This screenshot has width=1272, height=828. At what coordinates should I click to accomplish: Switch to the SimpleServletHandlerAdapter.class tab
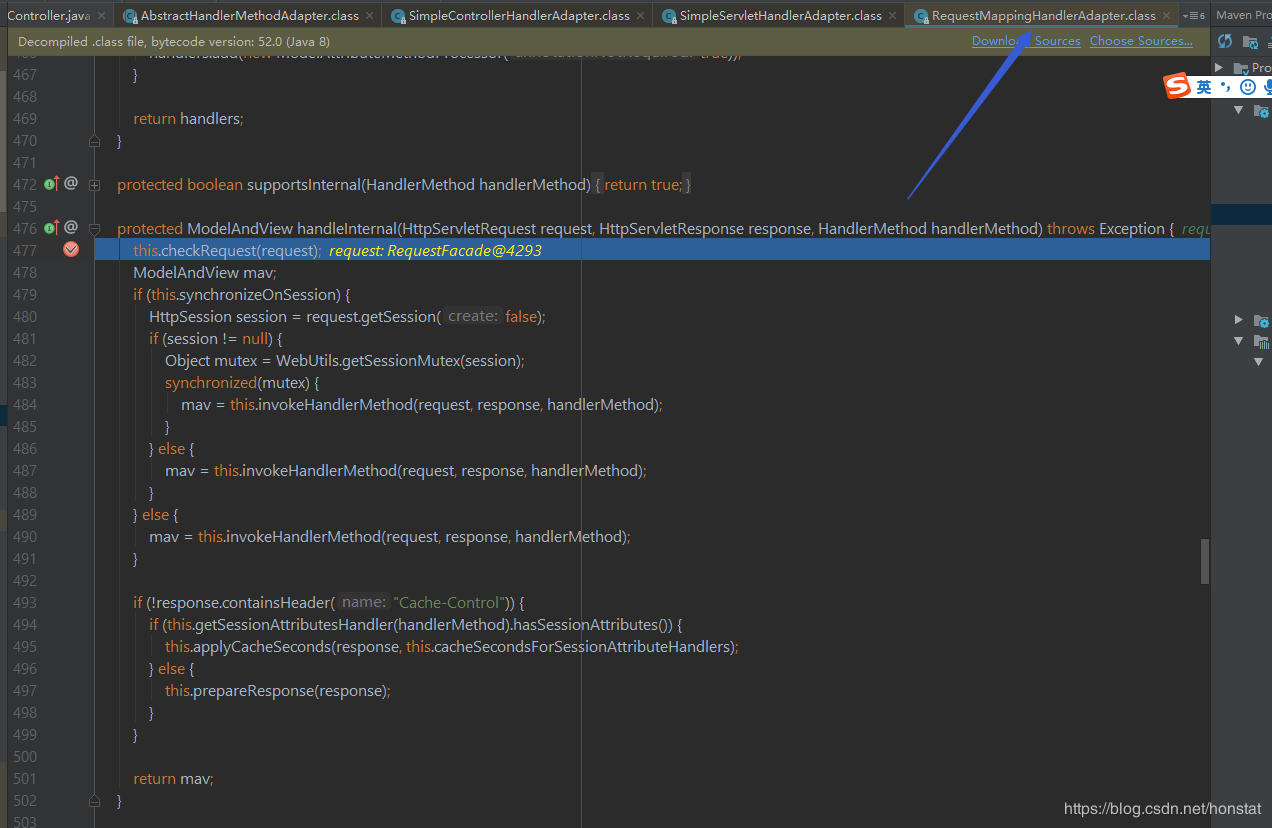pos(780,16)
